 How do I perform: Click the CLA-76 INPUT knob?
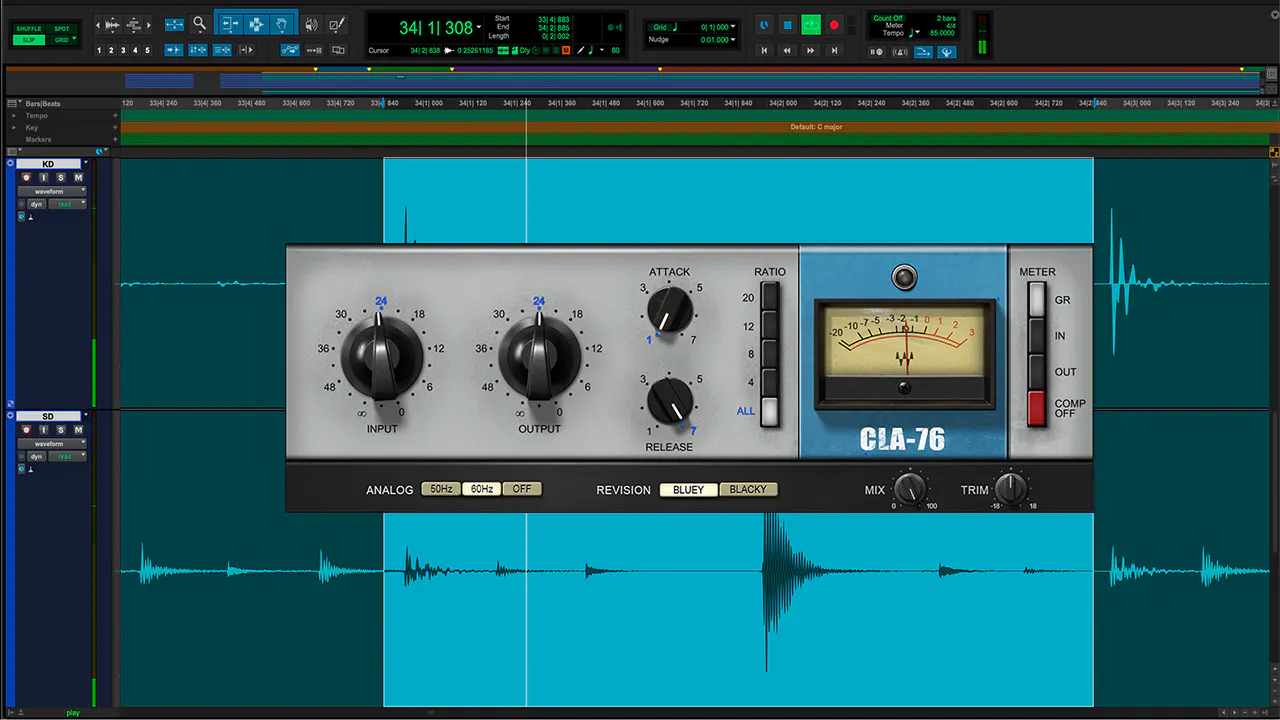coord(381,357)
